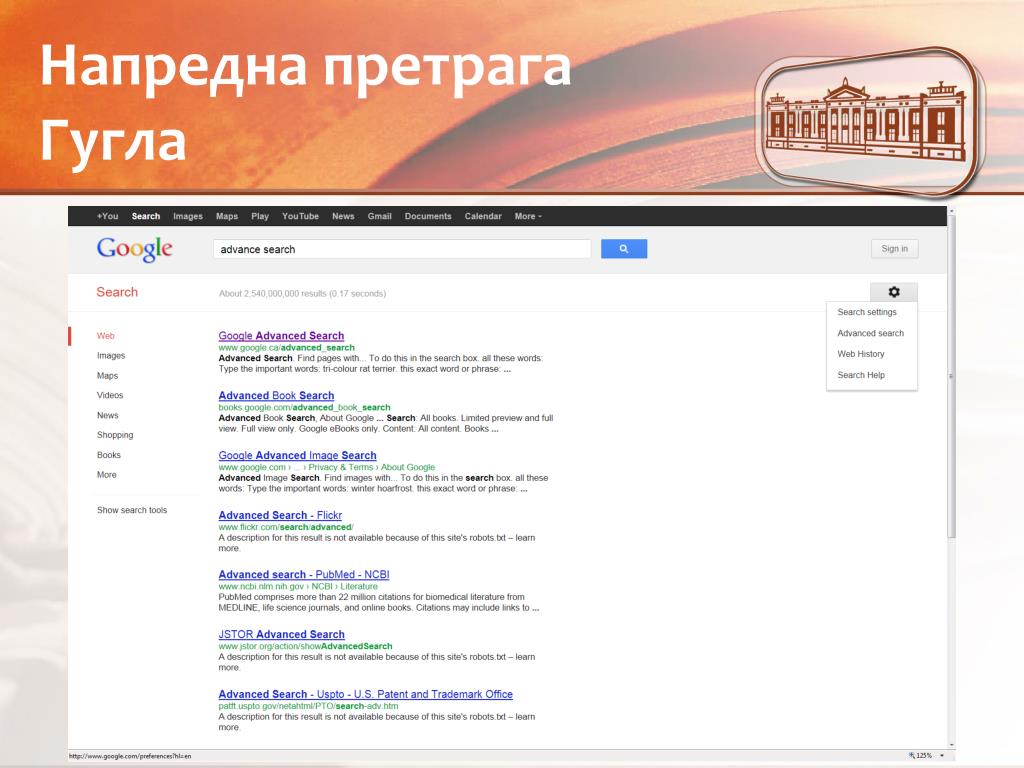1024x768 pixels.
Task: Open News in the top navigation bar
Action: coord(343,216)
